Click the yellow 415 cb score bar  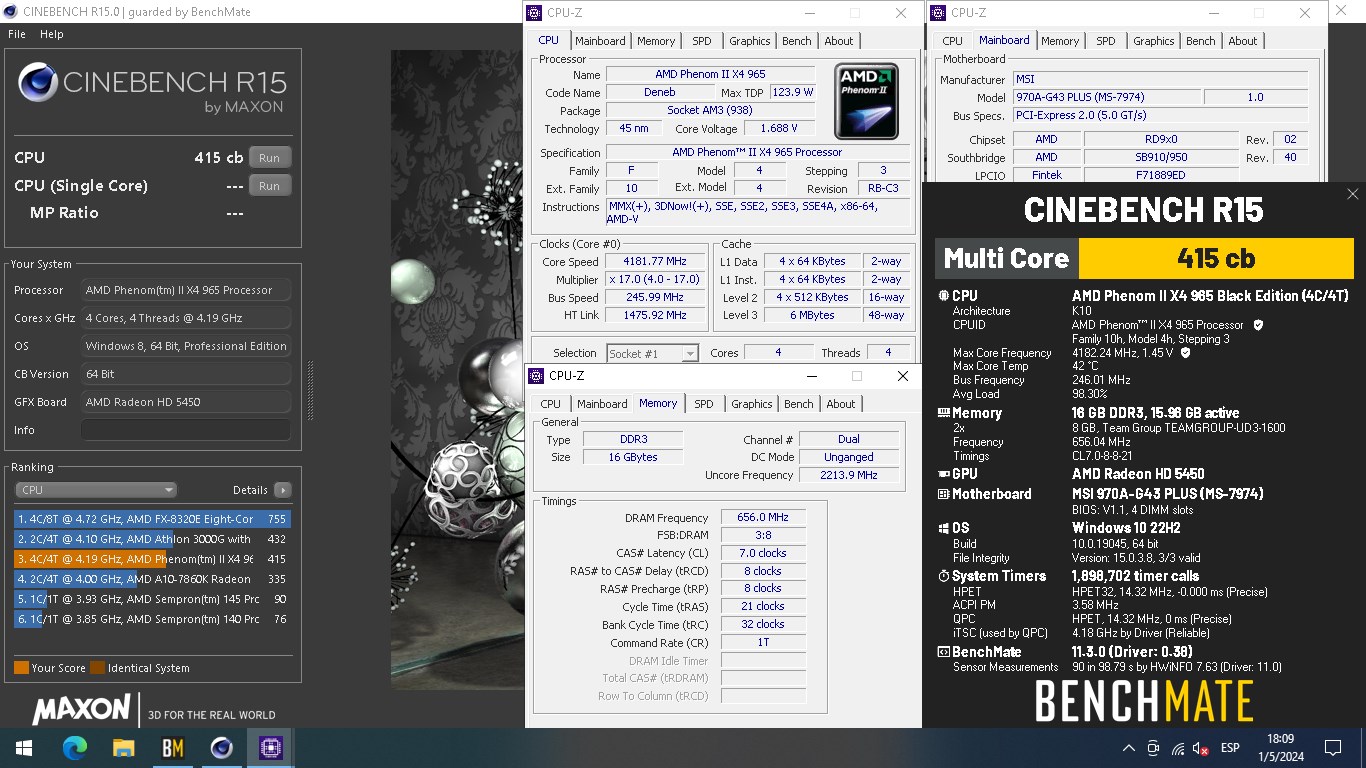point(1216,258)
